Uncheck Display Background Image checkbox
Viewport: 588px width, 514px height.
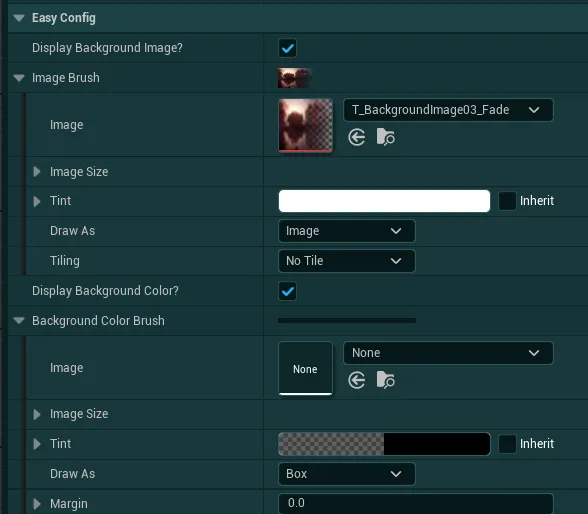click(x=288, y=48)
